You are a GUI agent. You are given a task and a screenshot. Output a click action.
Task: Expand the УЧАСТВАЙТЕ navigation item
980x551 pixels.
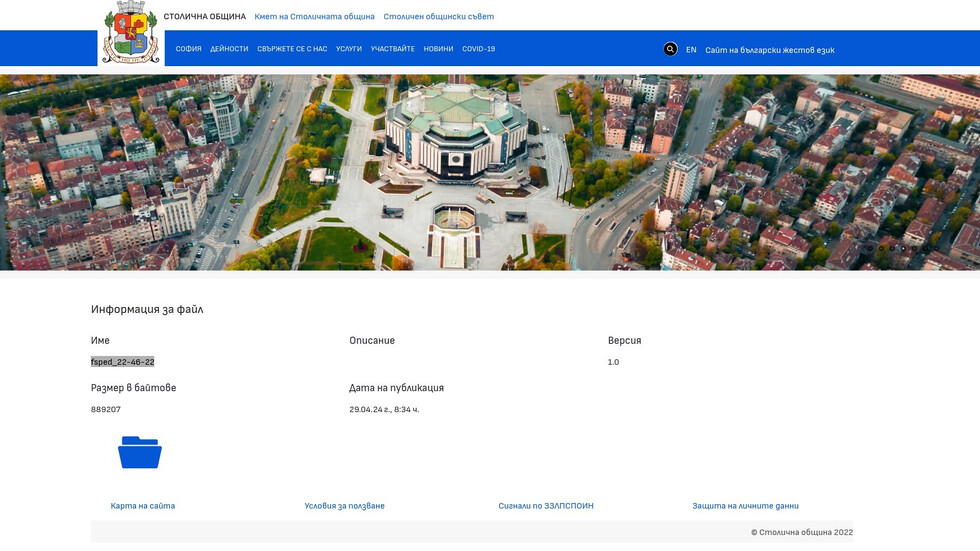(x=392, y=49)
